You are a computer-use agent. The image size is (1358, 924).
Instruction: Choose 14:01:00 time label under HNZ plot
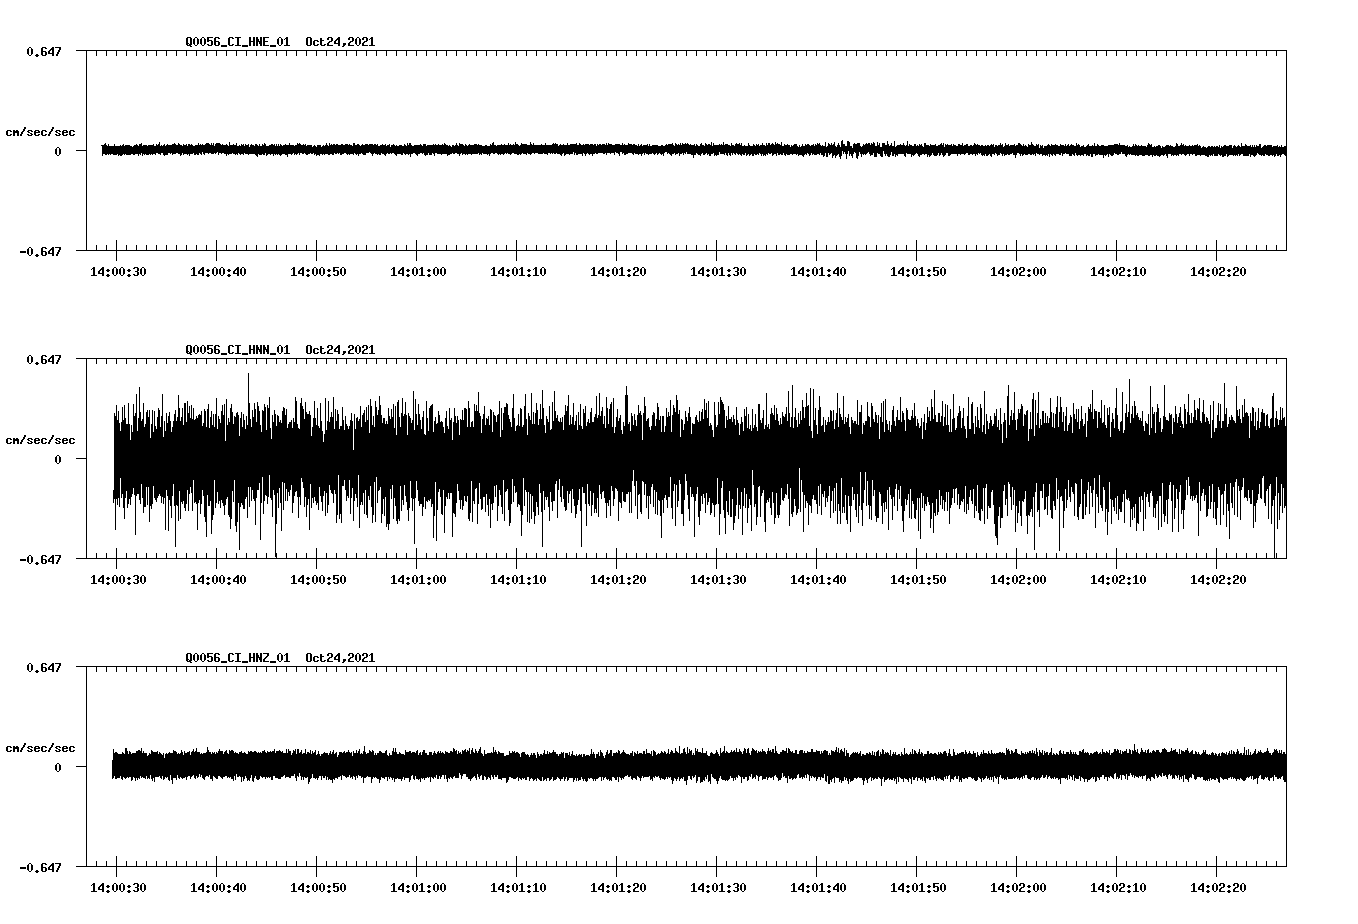[418, 888]
